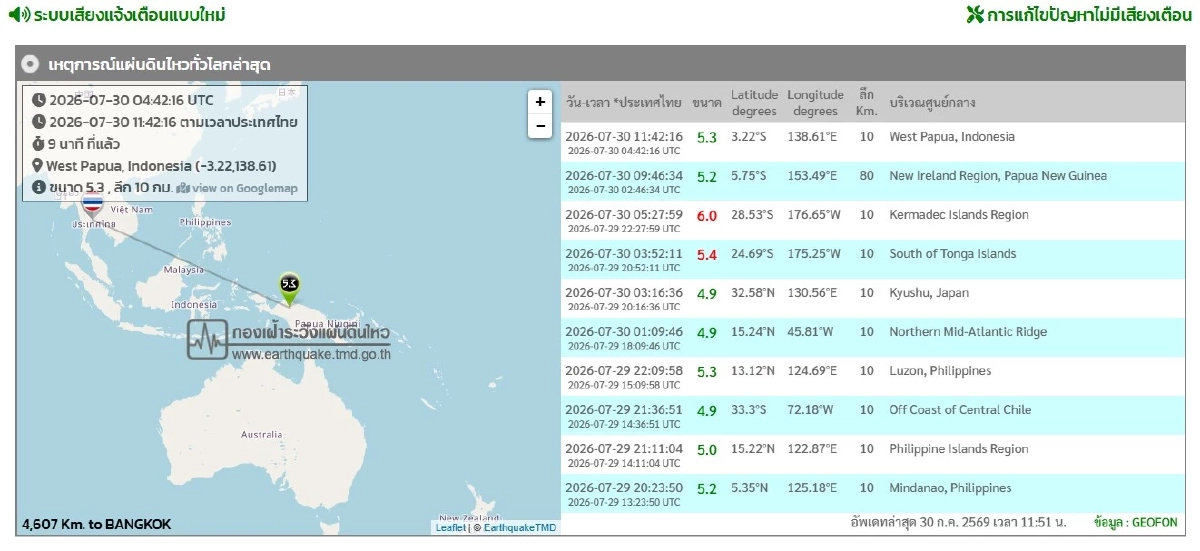The height and width of the screenshot is (551, 1200).
Task: Click the ข้อมูล : GEOFON source label
Action: 1135,522
